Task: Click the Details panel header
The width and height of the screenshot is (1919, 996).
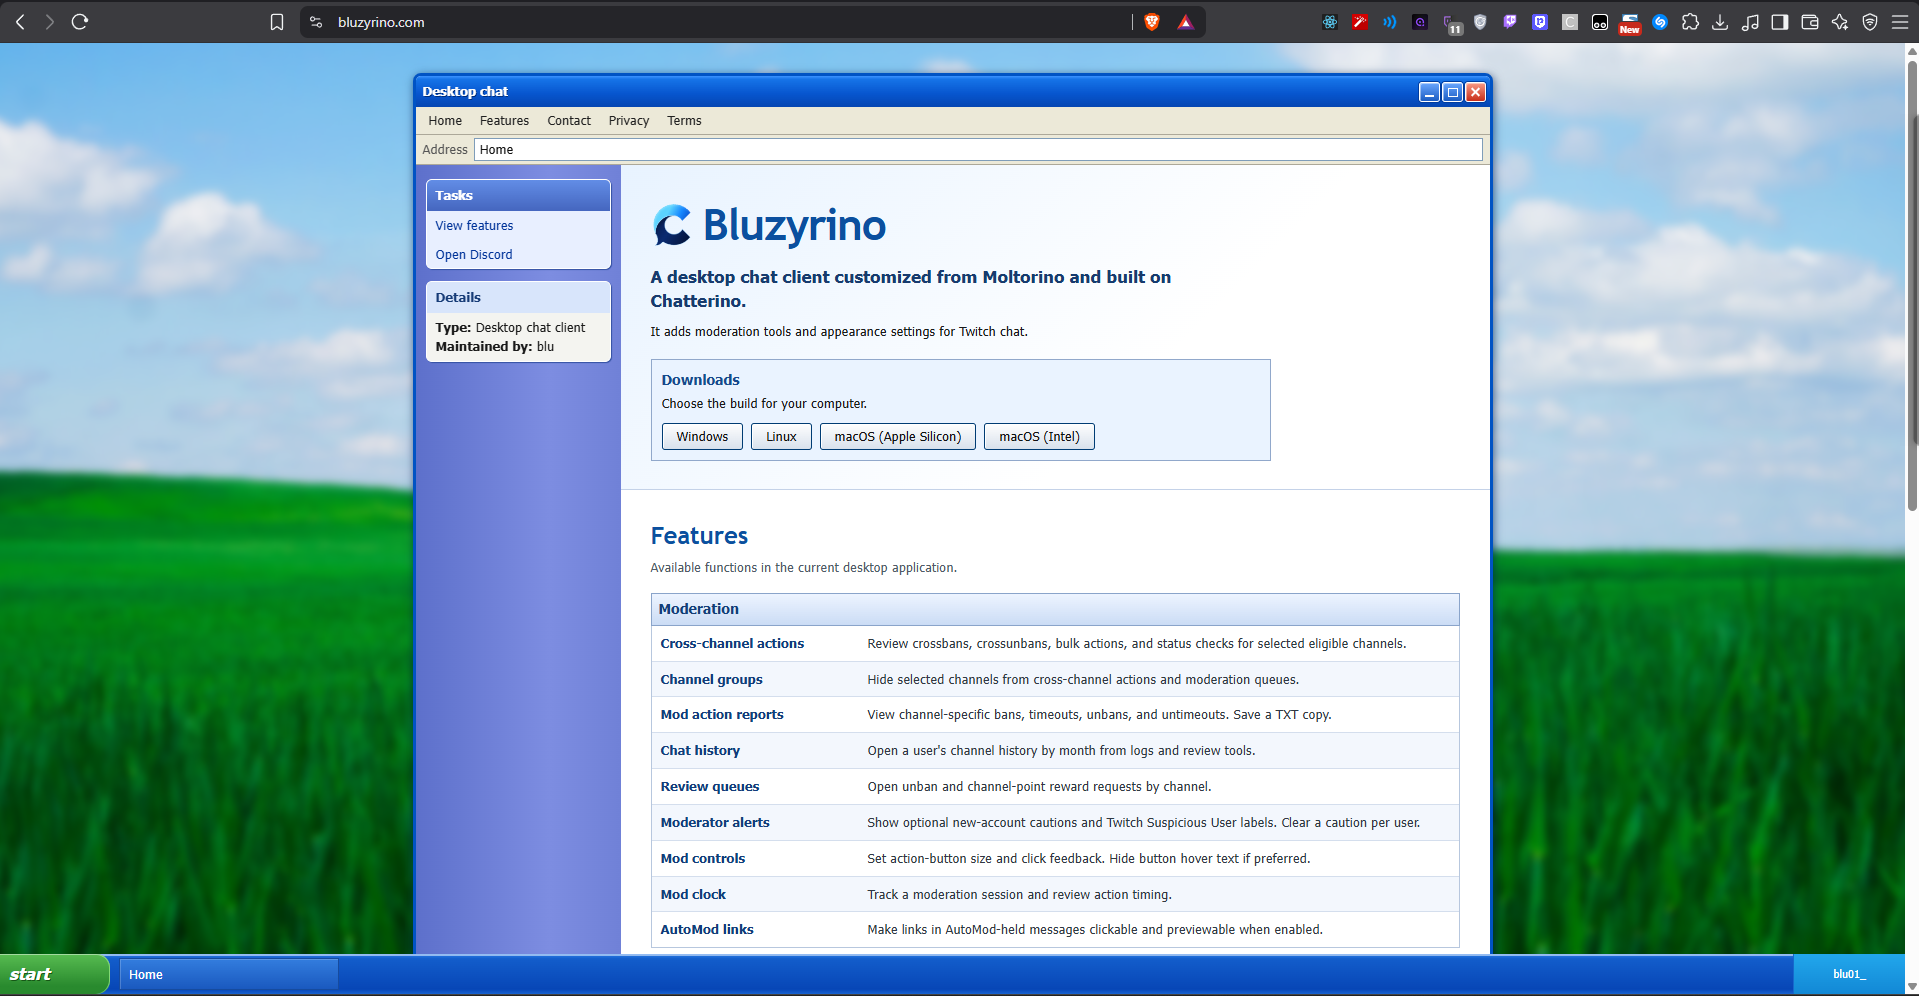Action: 518,298
